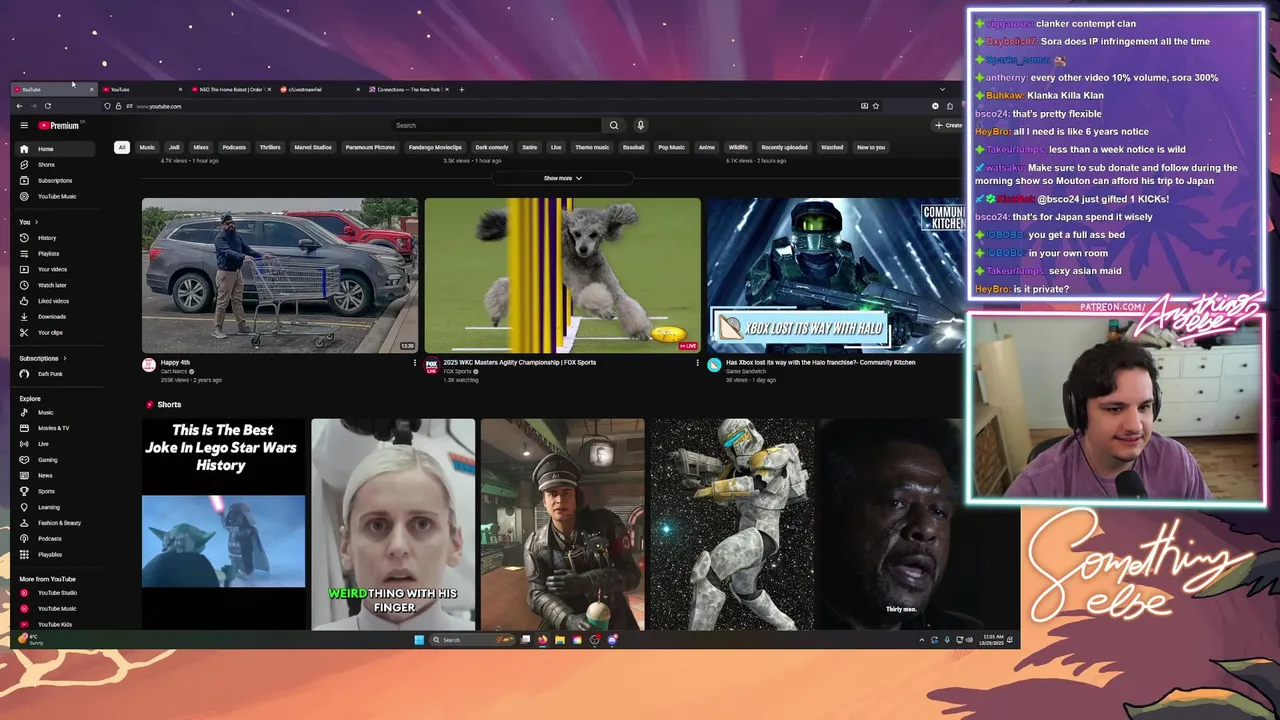
Task: Open the clone trooper Short thumbnail
Action: [732, 524]
